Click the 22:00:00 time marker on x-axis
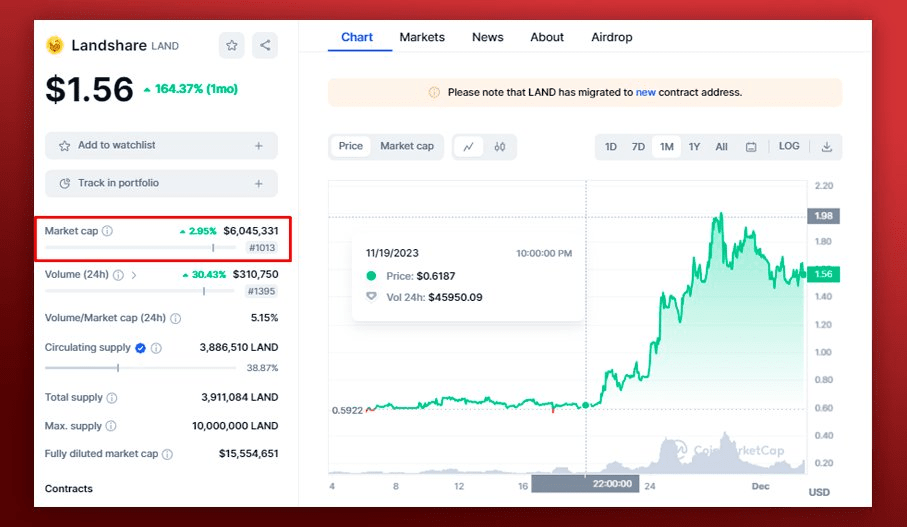The width and height of the screenshot is (907, 527). (x=585, y=484)
